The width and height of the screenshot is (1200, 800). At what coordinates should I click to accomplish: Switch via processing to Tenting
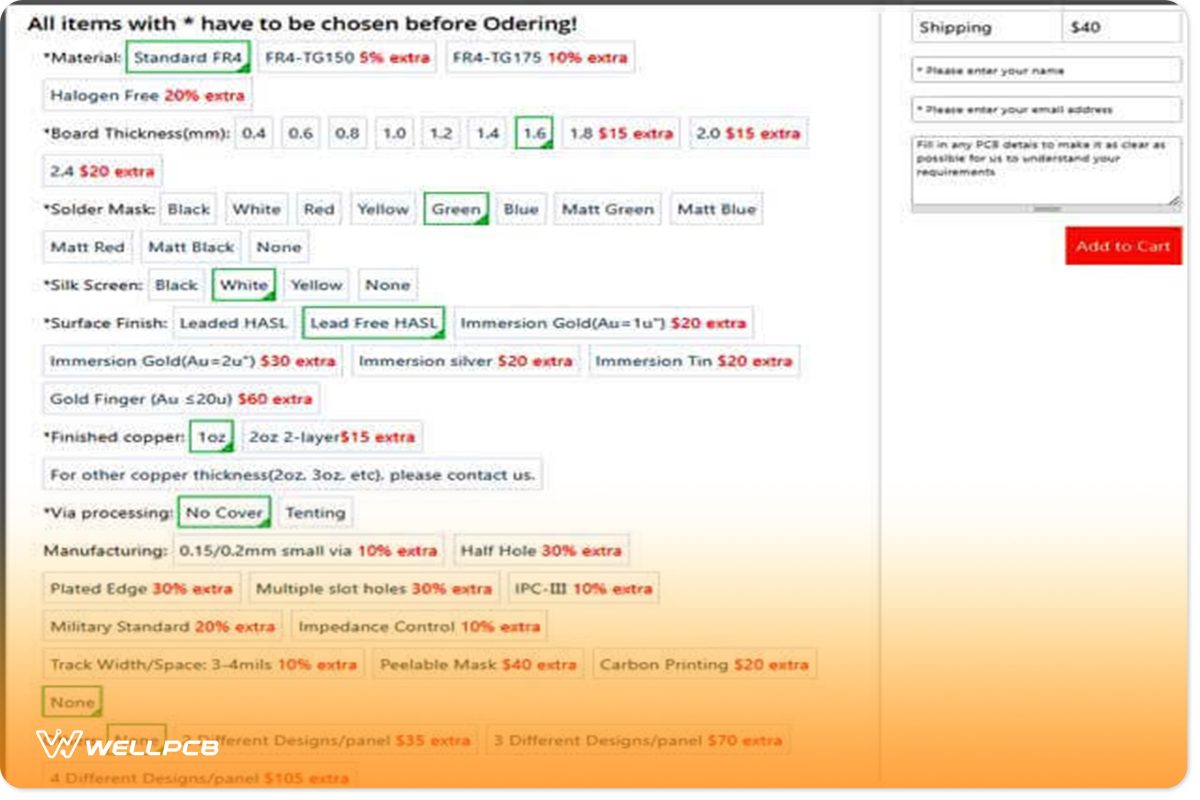click(316, 512)
